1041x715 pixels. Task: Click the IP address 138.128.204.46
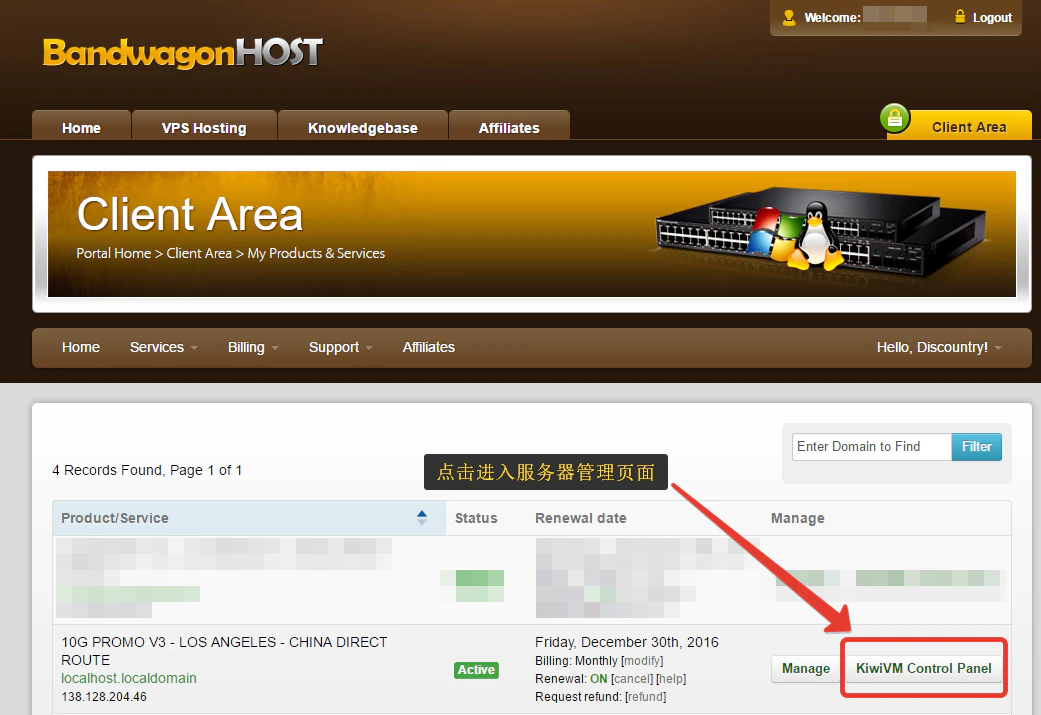click(104, 697)
